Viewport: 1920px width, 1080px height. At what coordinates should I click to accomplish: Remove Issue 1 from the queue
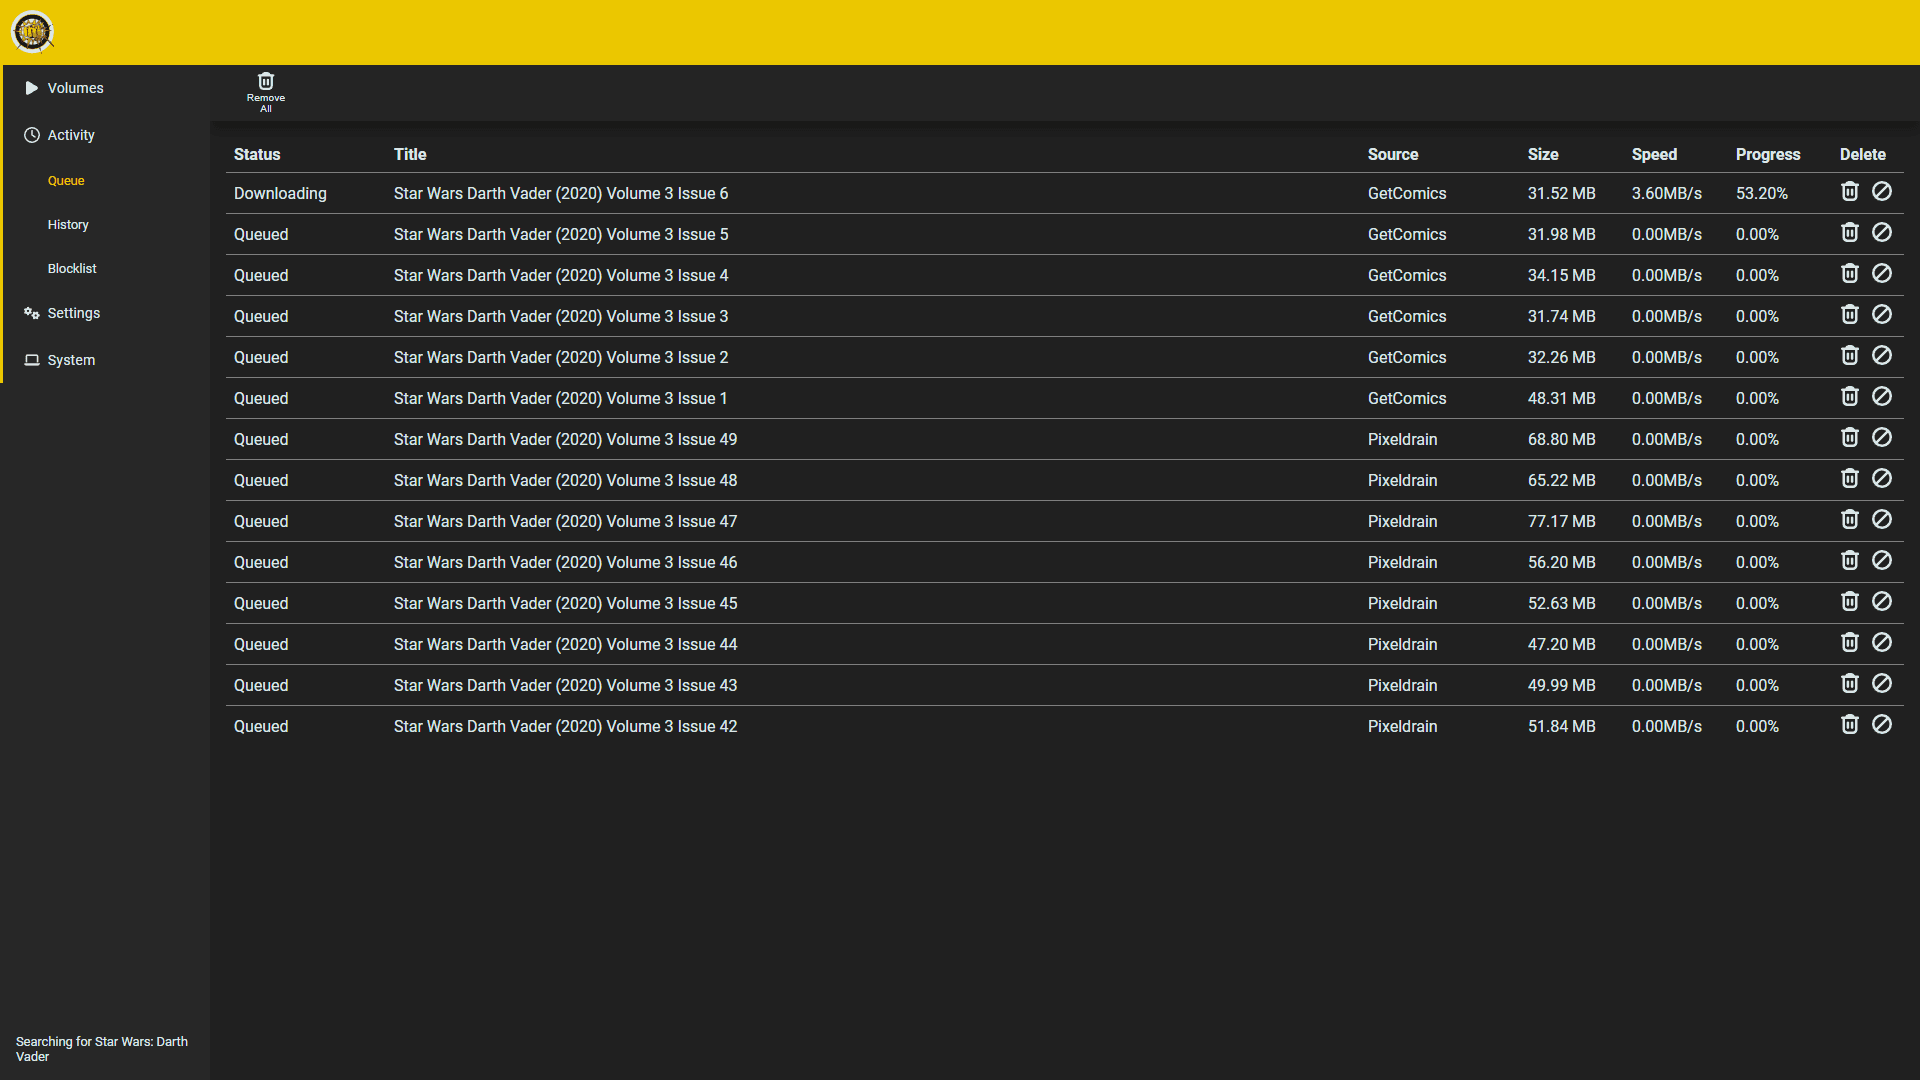pos(1849,397)
